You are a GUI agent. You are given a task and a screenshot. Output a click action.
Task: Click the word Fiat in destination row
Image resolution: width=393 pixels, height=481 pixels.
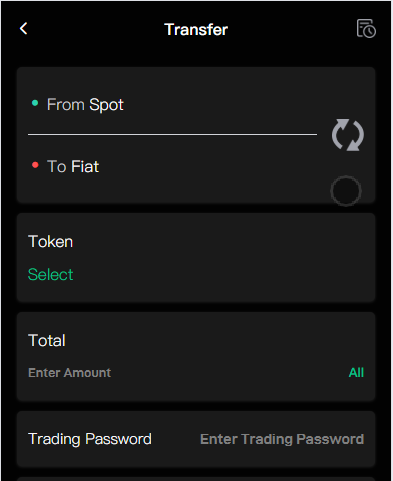[85, 166]
